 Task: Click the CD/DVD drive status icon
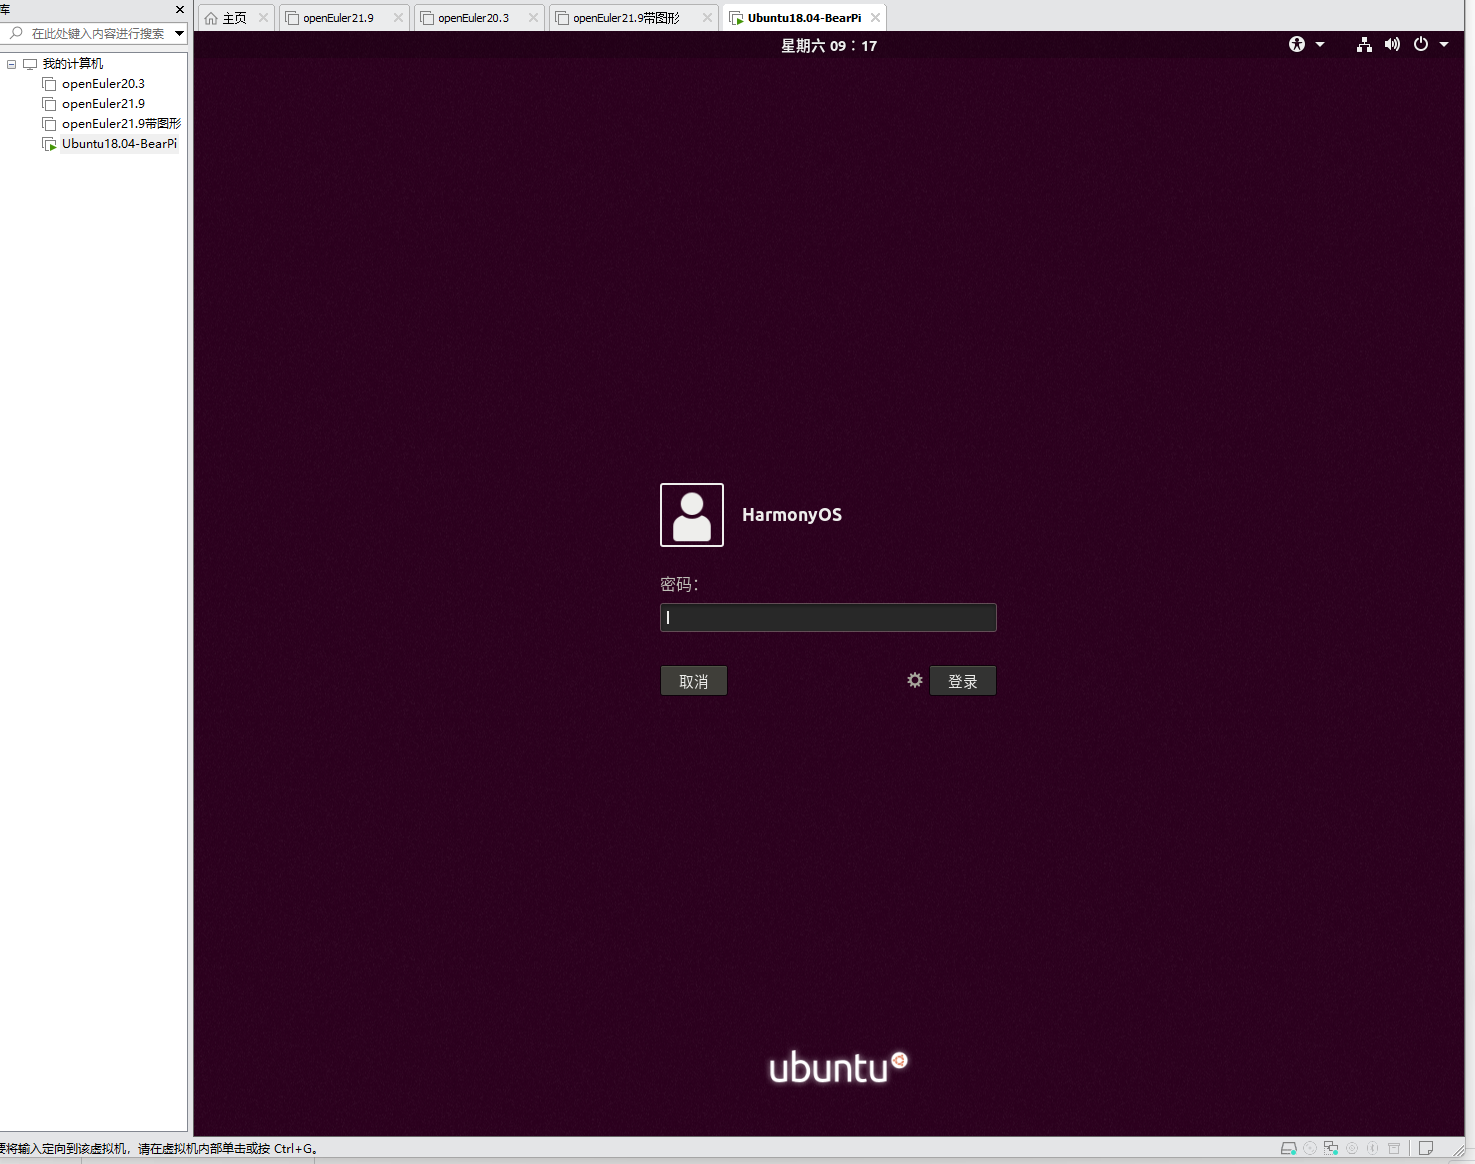(1310, 1148)
